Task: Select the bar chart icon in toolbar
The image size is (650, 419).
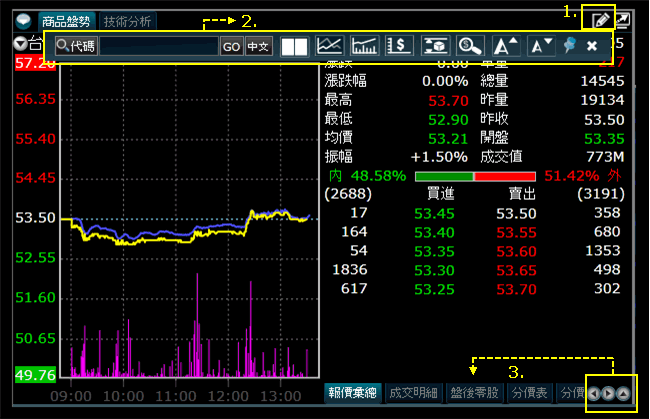Action: (365, 46)
